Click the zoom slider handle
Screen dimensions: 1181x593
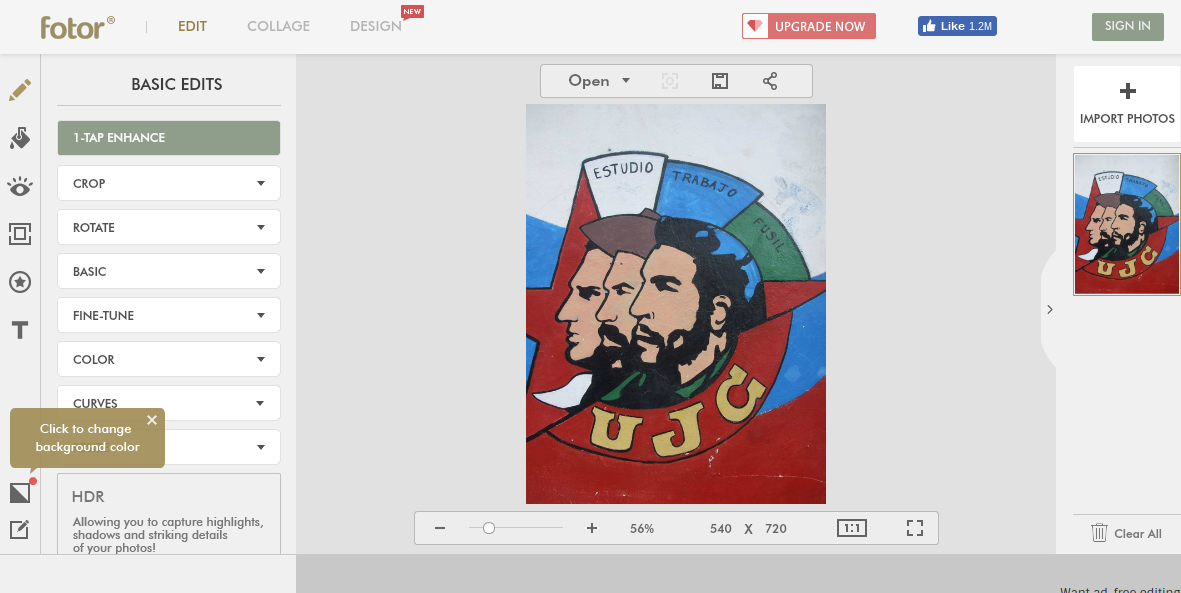pyautogui.click(x=489, y=528)
